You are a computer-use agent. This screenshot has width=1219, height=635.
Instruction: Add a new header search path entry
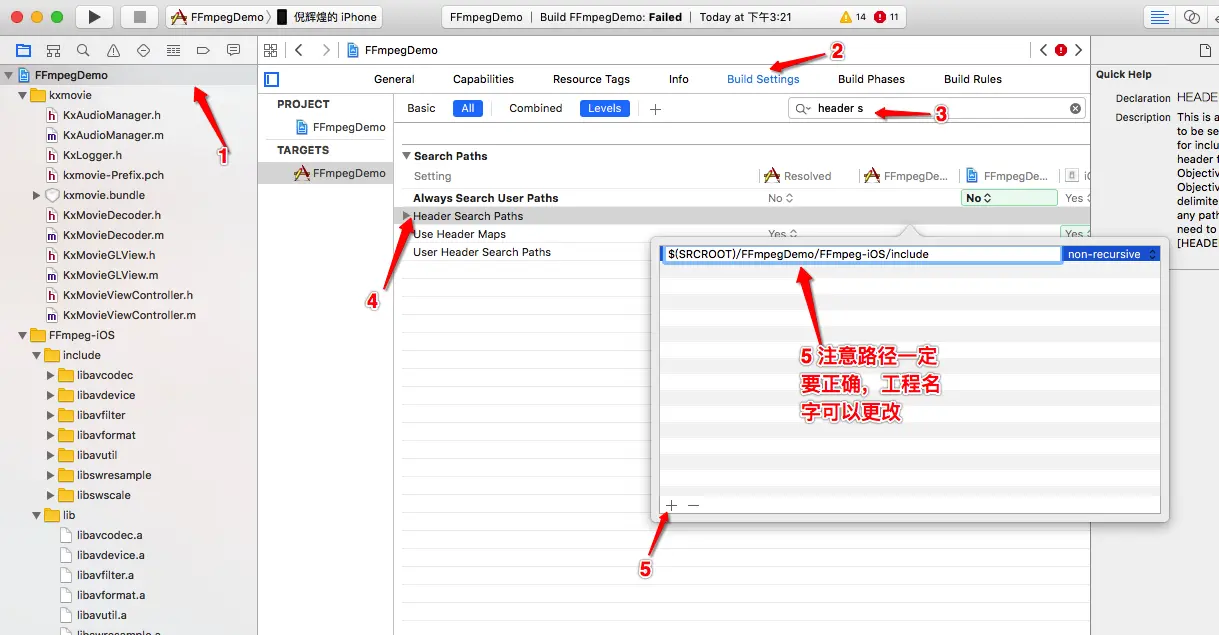(x=672, y=505)
